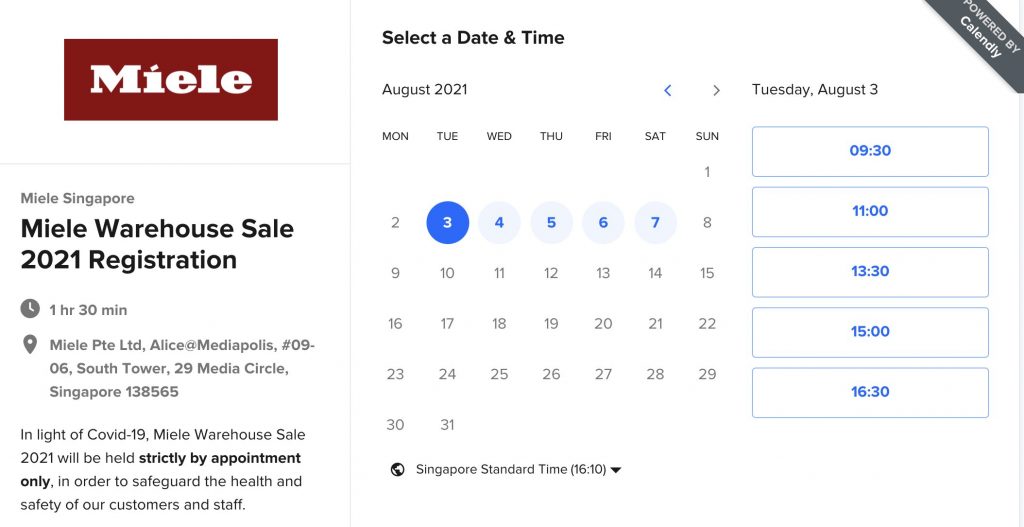Viewport: 1024px width, 527px height.
Task: Select August 3 on the calendar
Action: (x=447, y=223)
